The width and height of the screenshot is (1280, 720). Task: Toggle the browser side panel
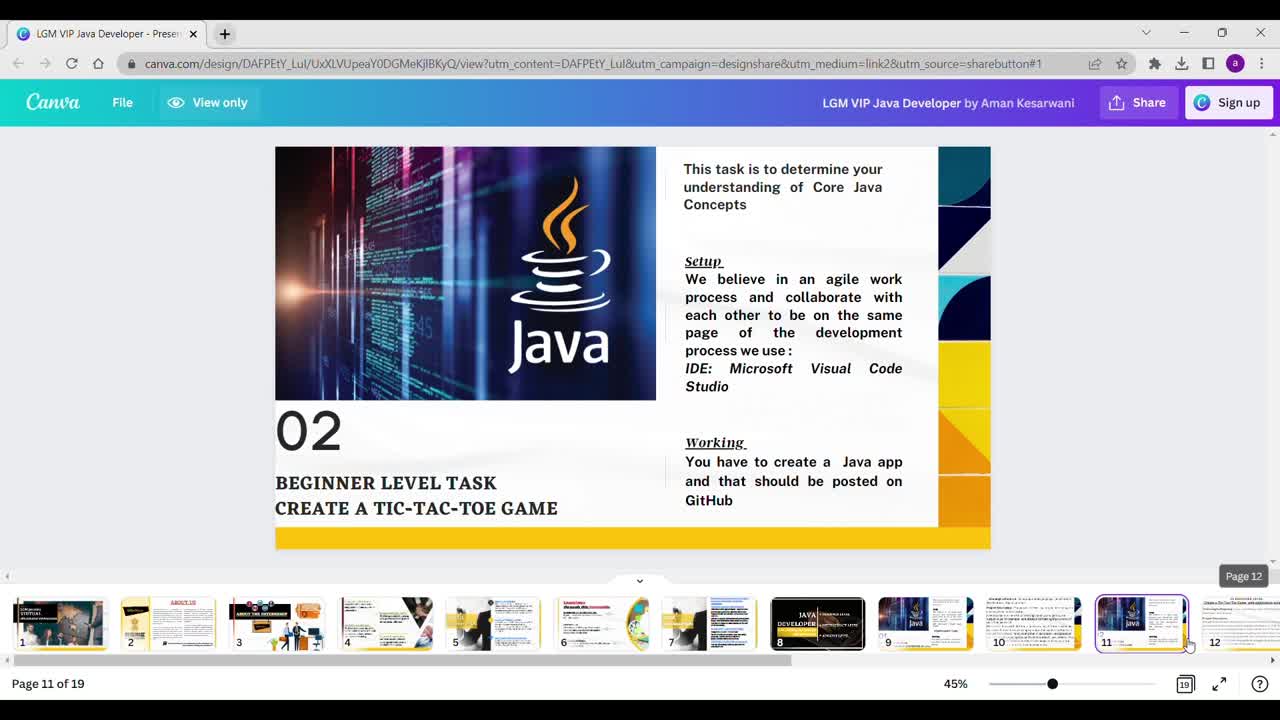(1208, 63)
